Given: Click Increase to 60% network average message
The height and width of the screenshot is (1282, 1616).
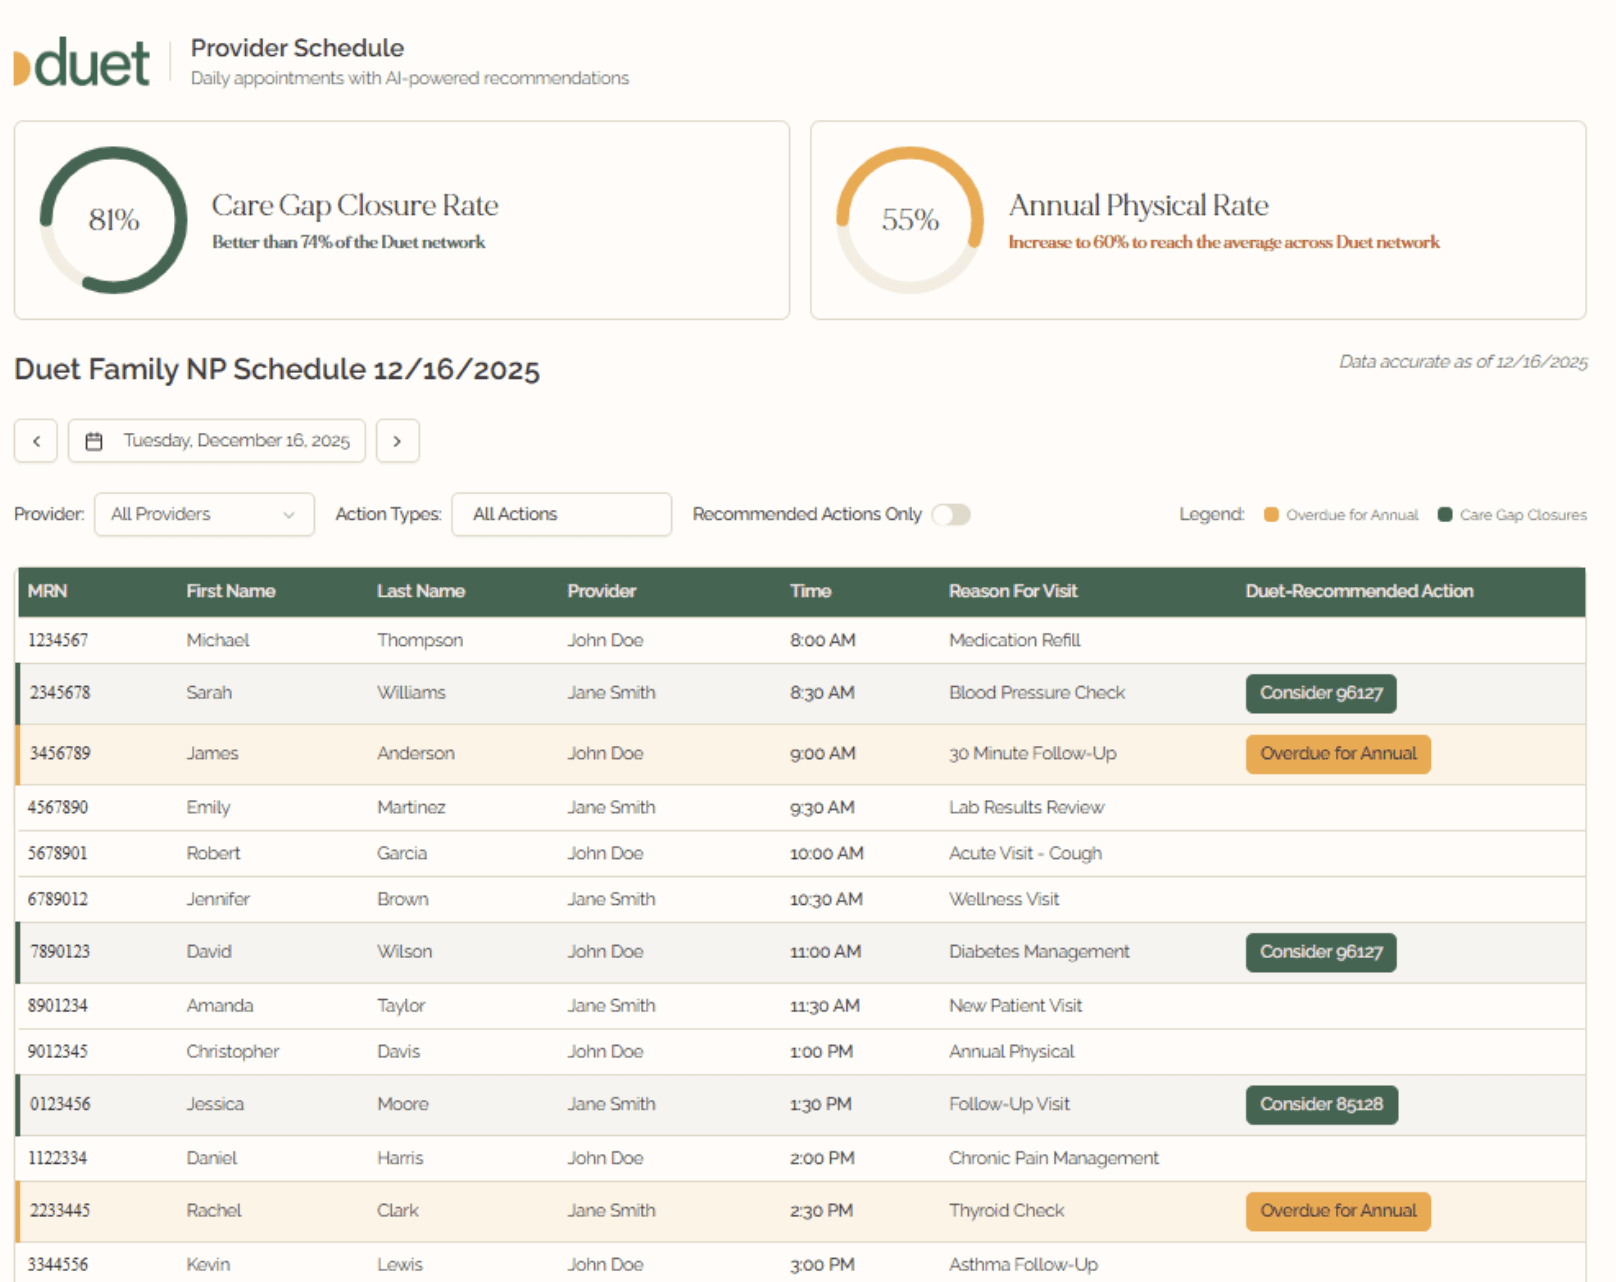Looking at the screenshot, I should (x=1224, y=243).
